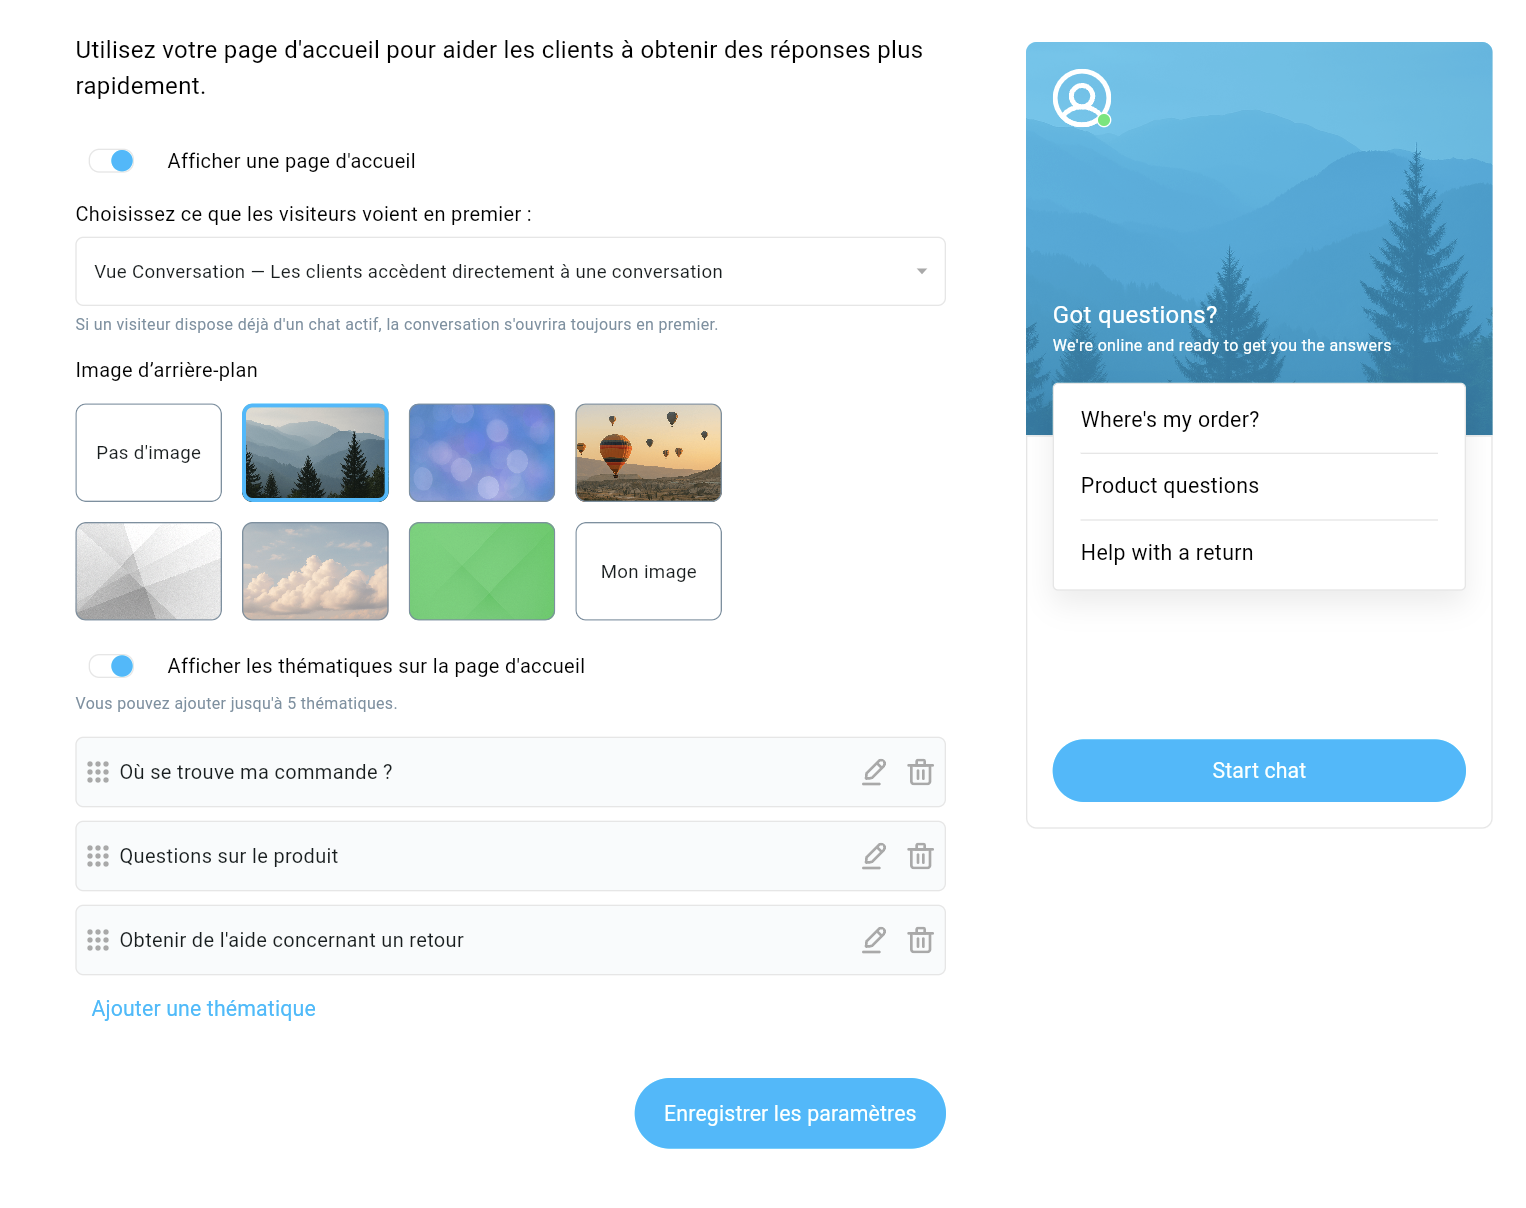Screen dimensions: 1526x1208
Task: Click pencil icon for 'Obtenir de l'aide' topic
Action: [874, 940]
